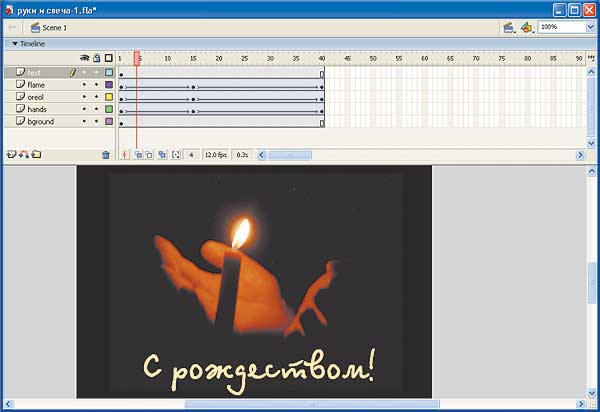600x412 pixels.
Task: Click eye icon to hide all layers
Action: click(x=84, y=59)
